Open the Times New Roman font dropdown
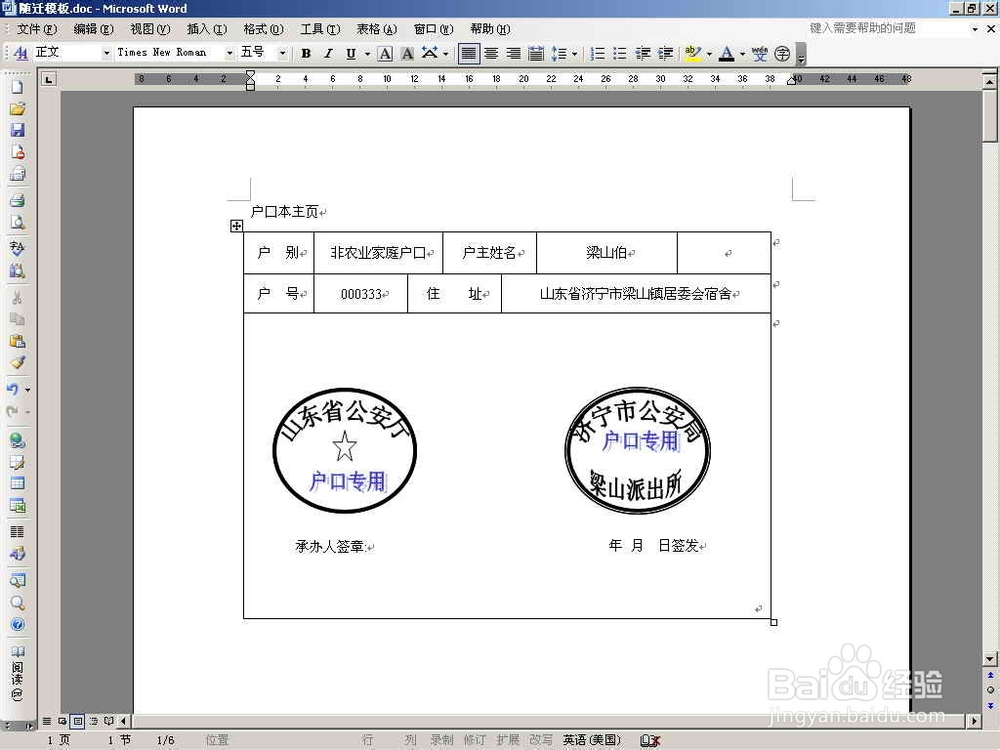 (x=228, y=53)
